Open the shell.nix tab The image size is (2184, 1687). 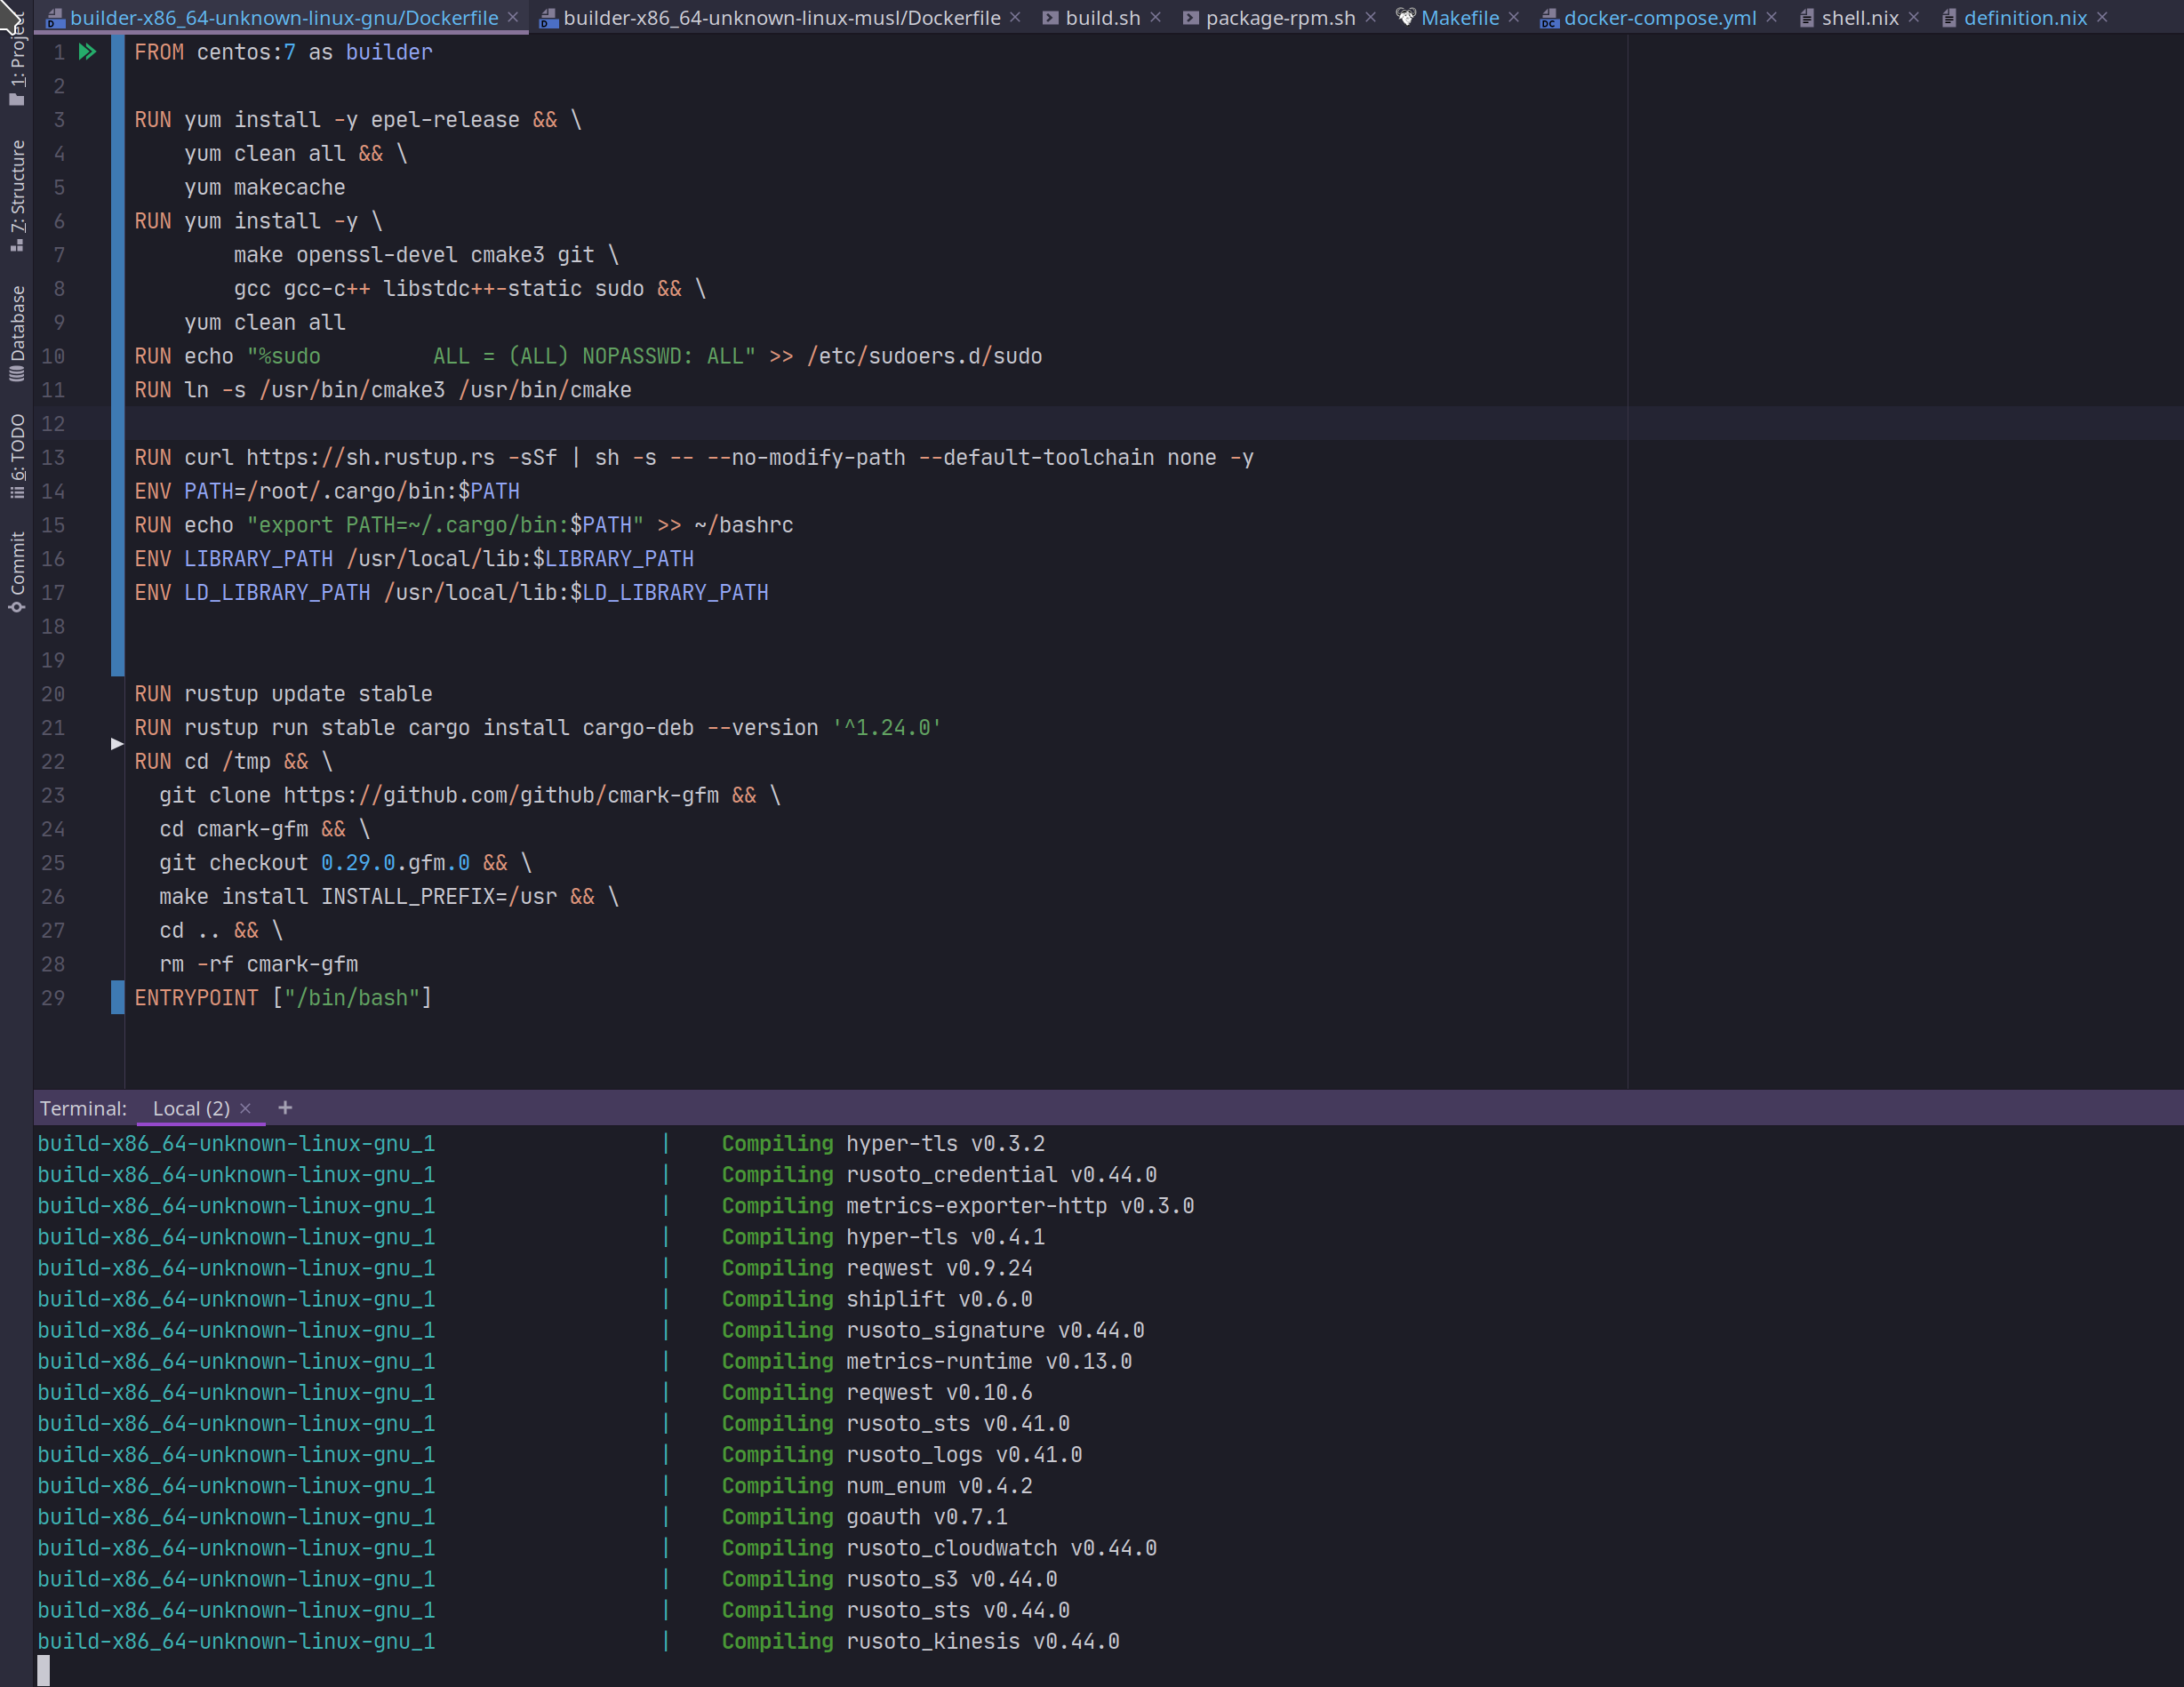[x=1858, y=17]
